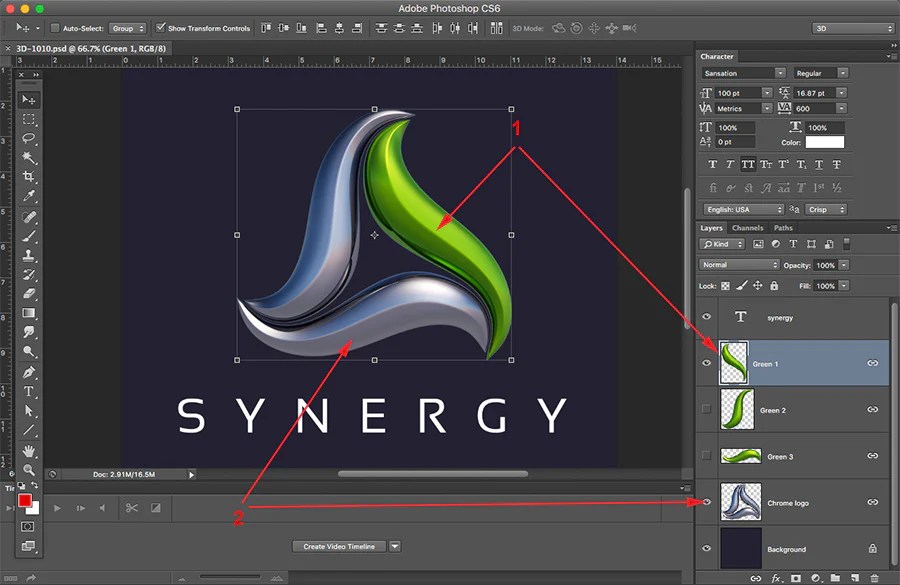Activate the Hand tool
This screenshot has height=585, width=900.
coord(29,450)
